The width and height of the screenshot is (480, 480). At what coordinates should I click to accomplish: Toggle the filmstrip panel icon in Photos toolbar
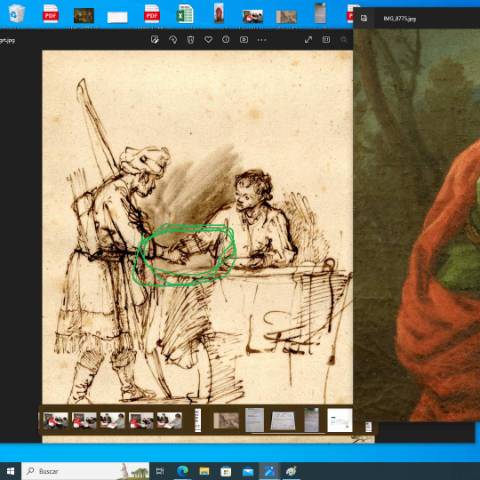click(x=326, y=40)
